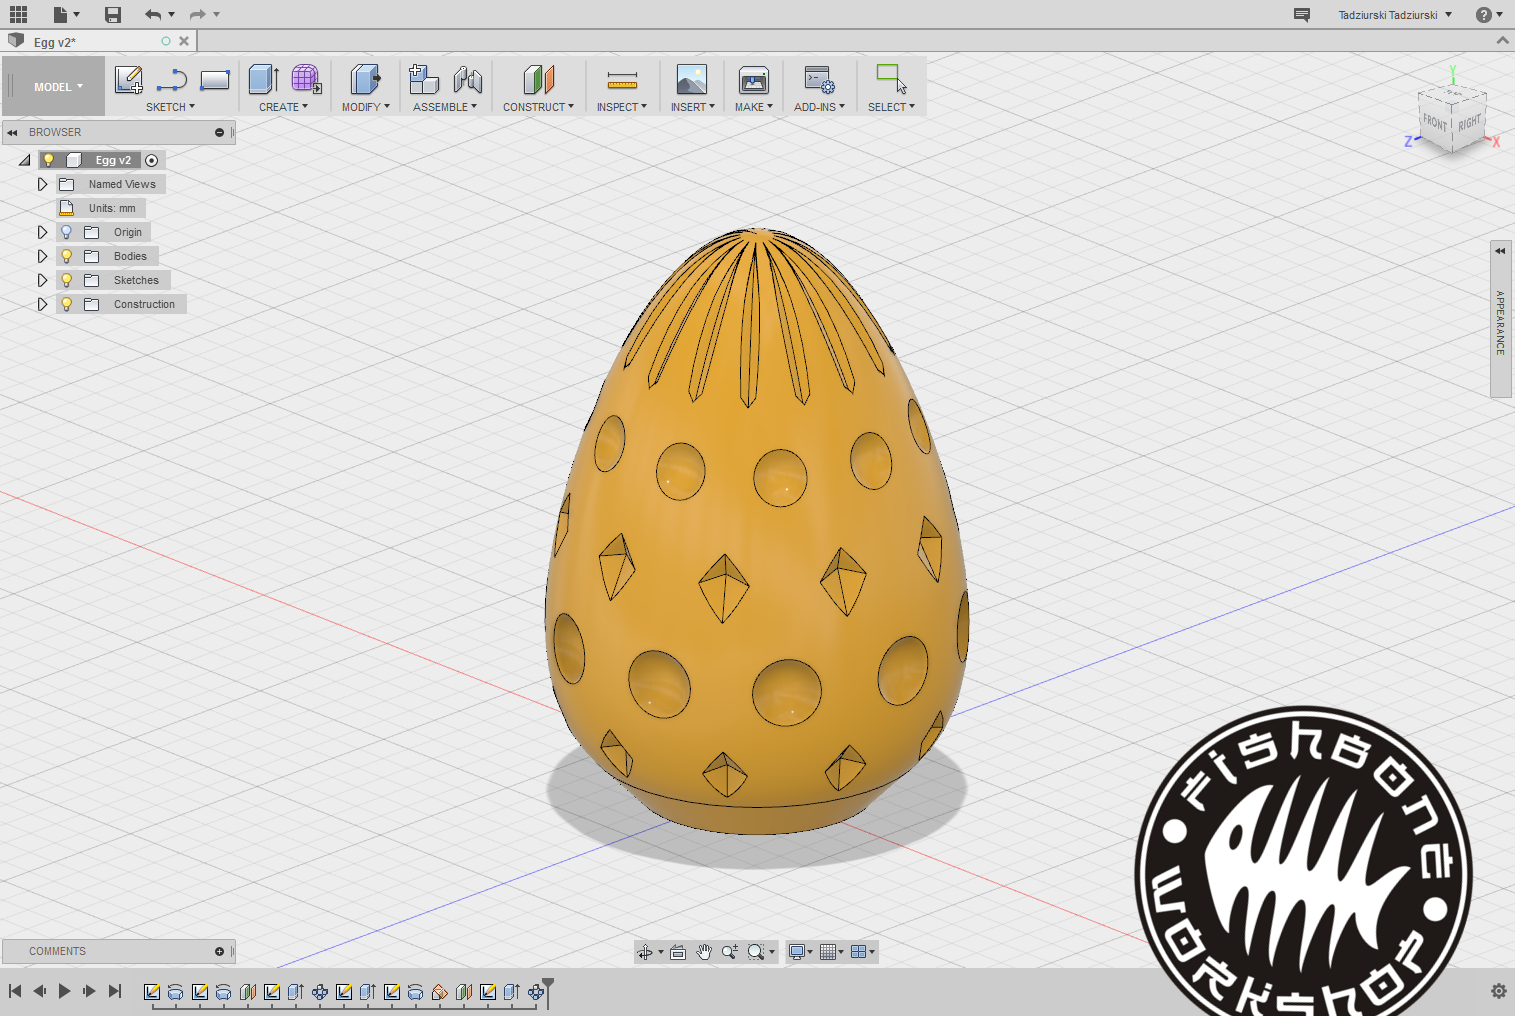Select the Line sketch tool
Screen dimensions: 1515x1016
[172, 80]
